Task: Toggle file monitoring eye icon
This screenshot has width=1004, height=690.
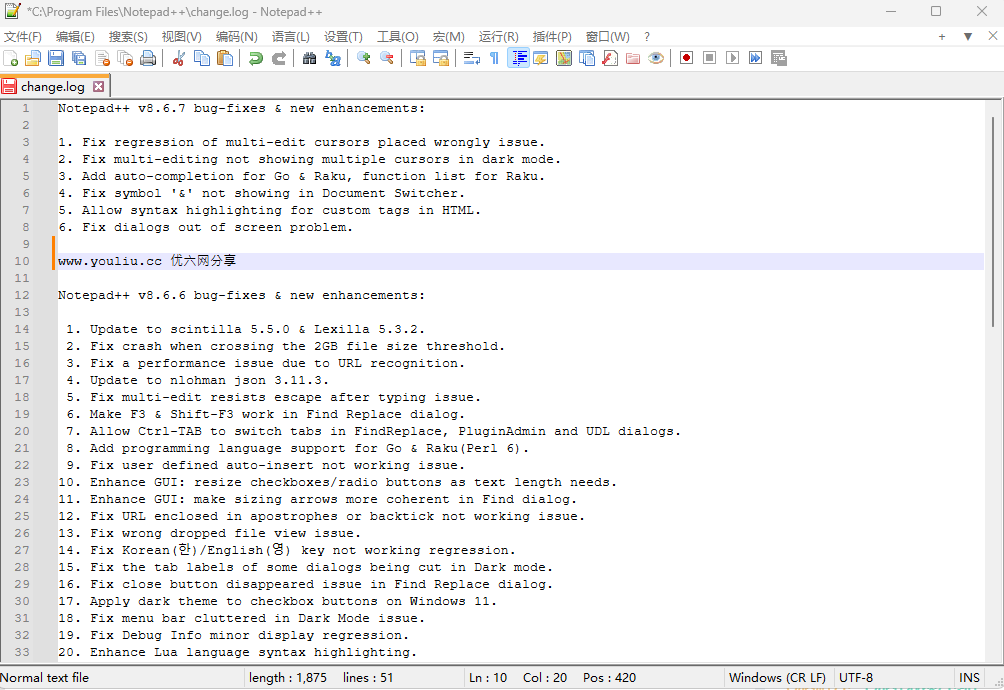Action: (656, 58)
